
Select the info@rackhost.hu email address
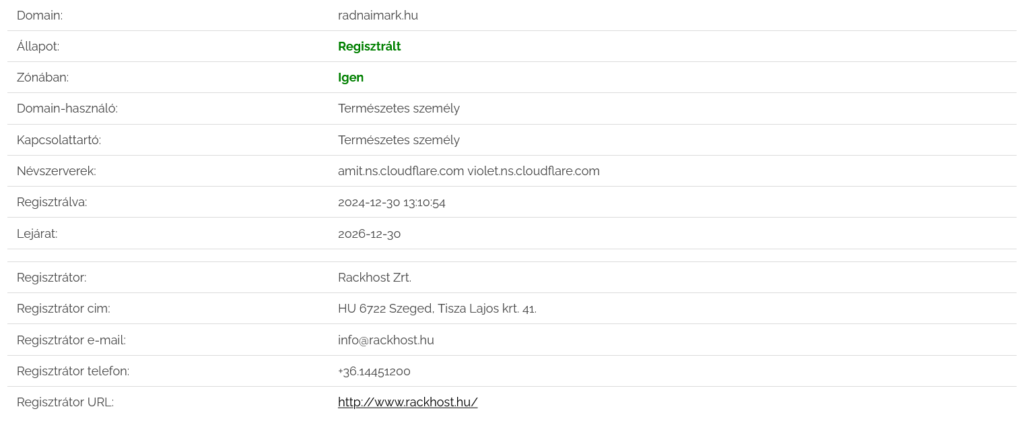point(385,340)
